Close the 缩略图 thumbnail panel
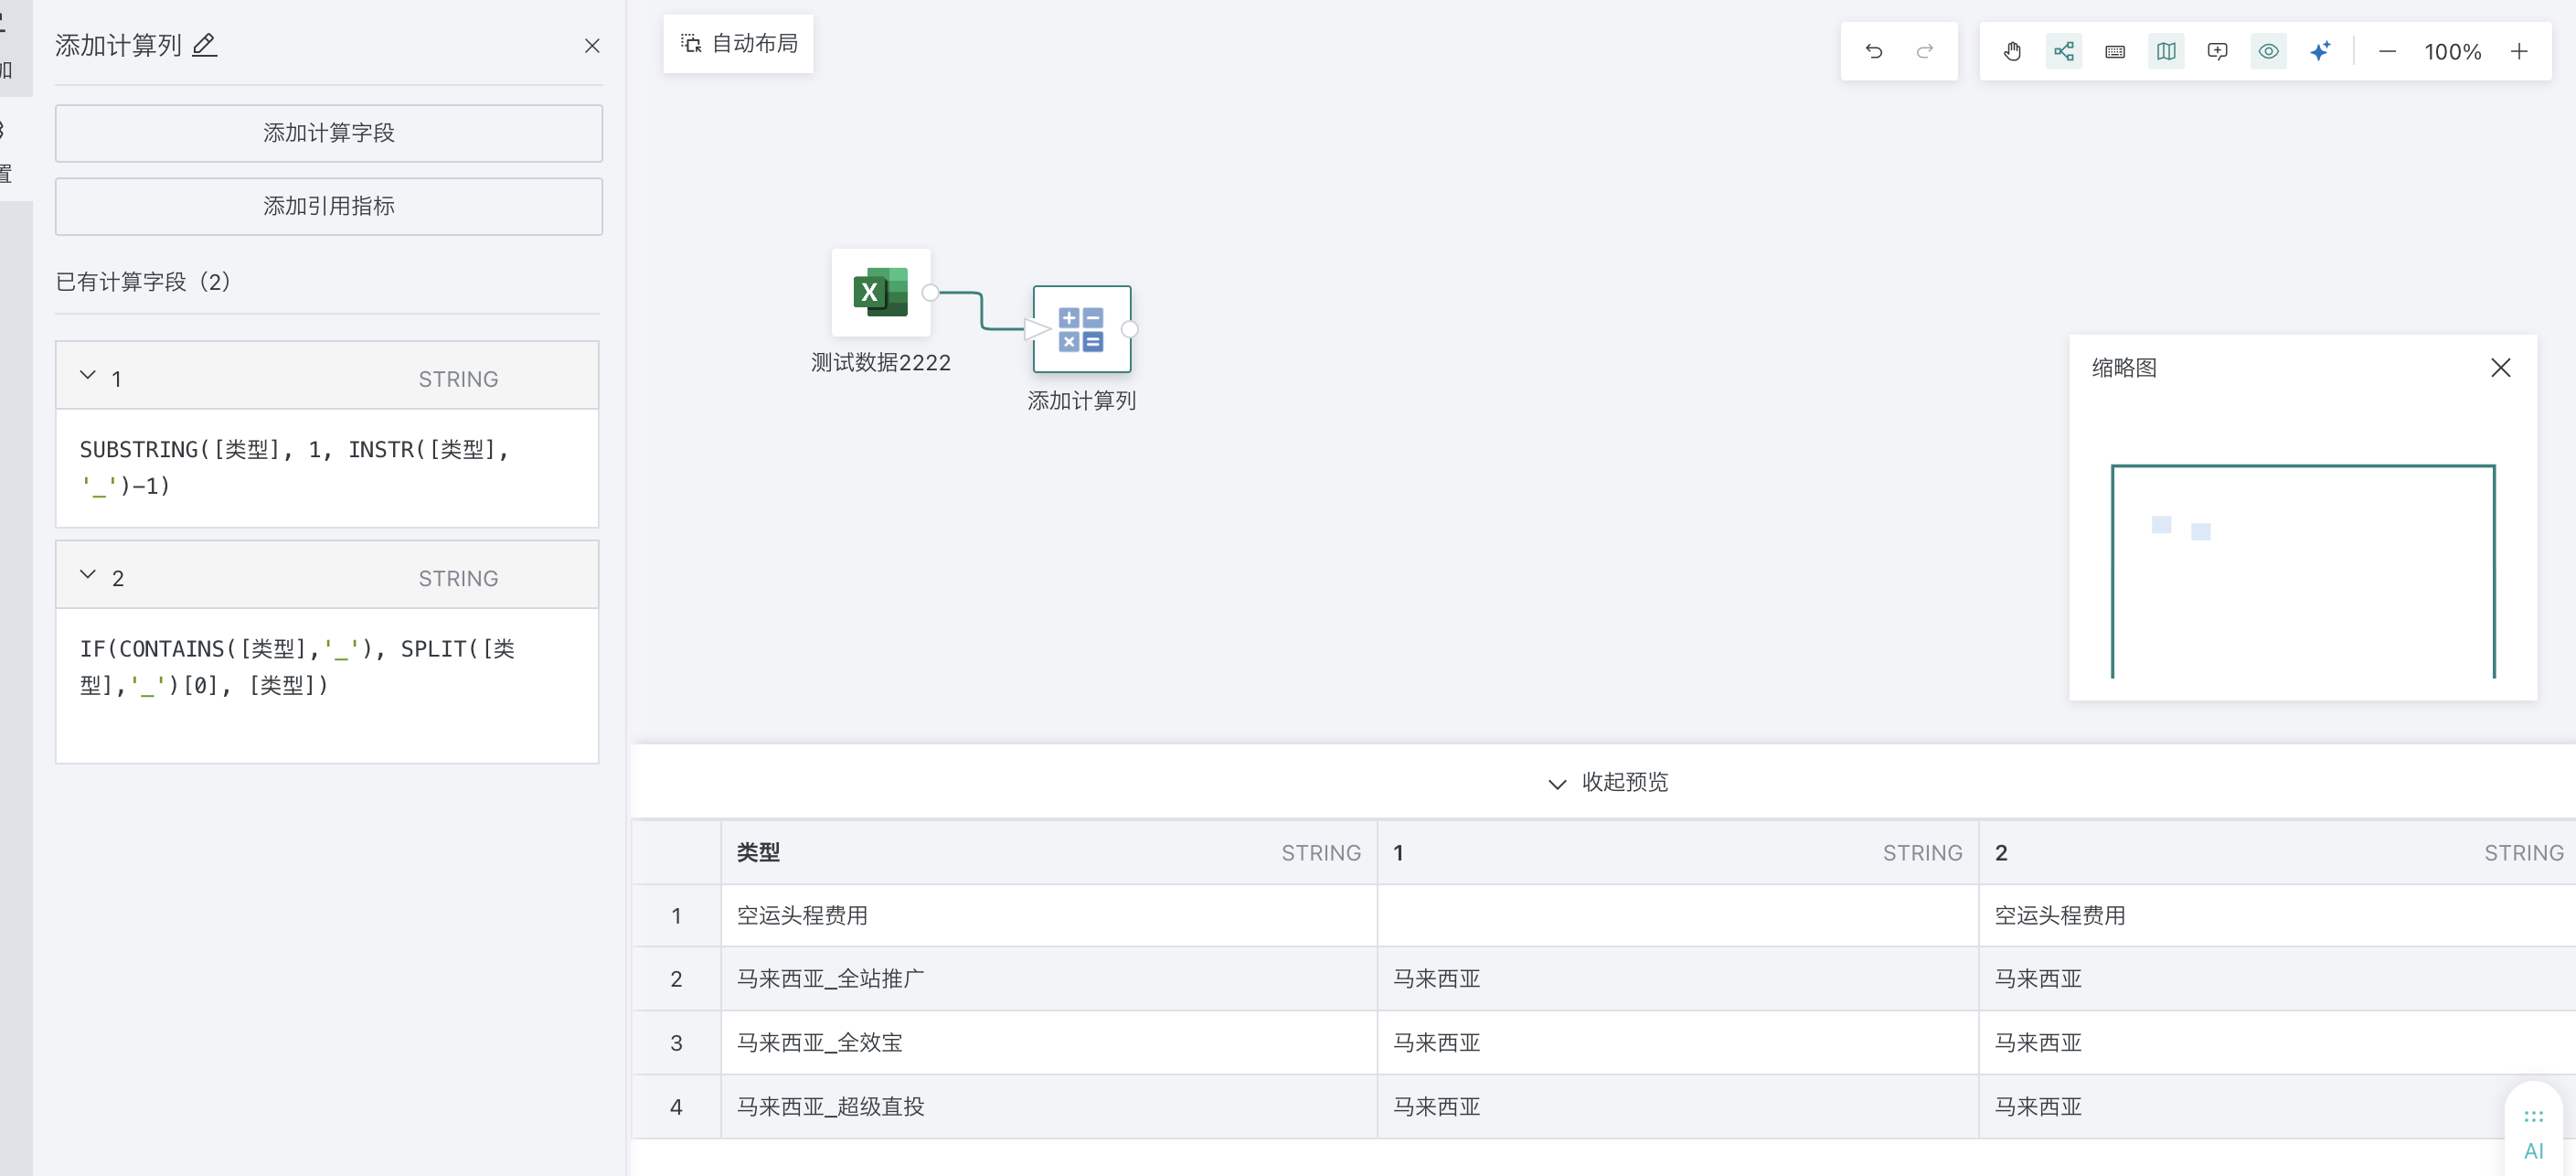This screenshot has width=2576, height=1176. [x=2501, y=368]
